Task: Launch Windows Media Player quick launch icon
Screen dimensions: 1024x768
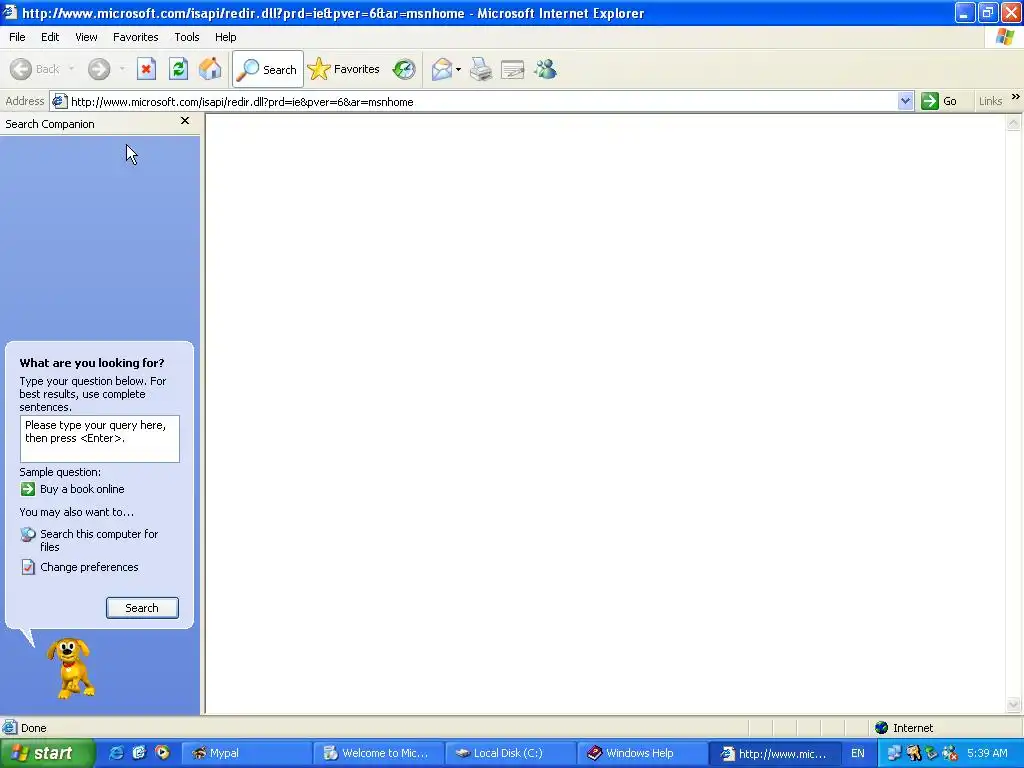Action: tap(162, 753)
